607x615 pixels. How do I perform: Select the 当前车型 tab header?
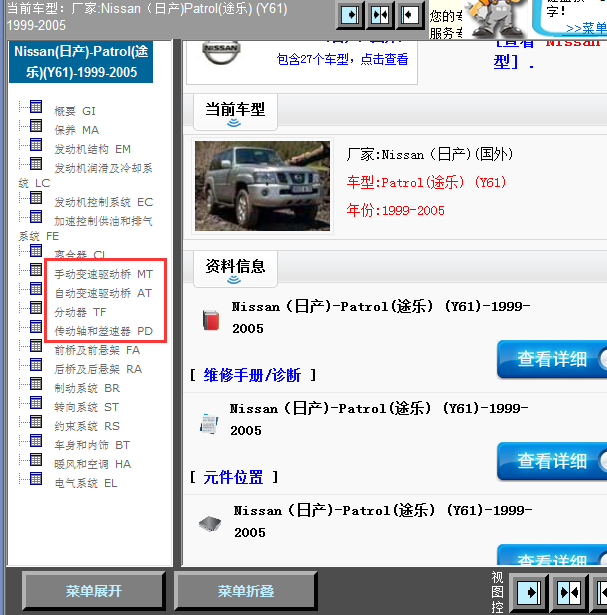[x=235, y=112]
